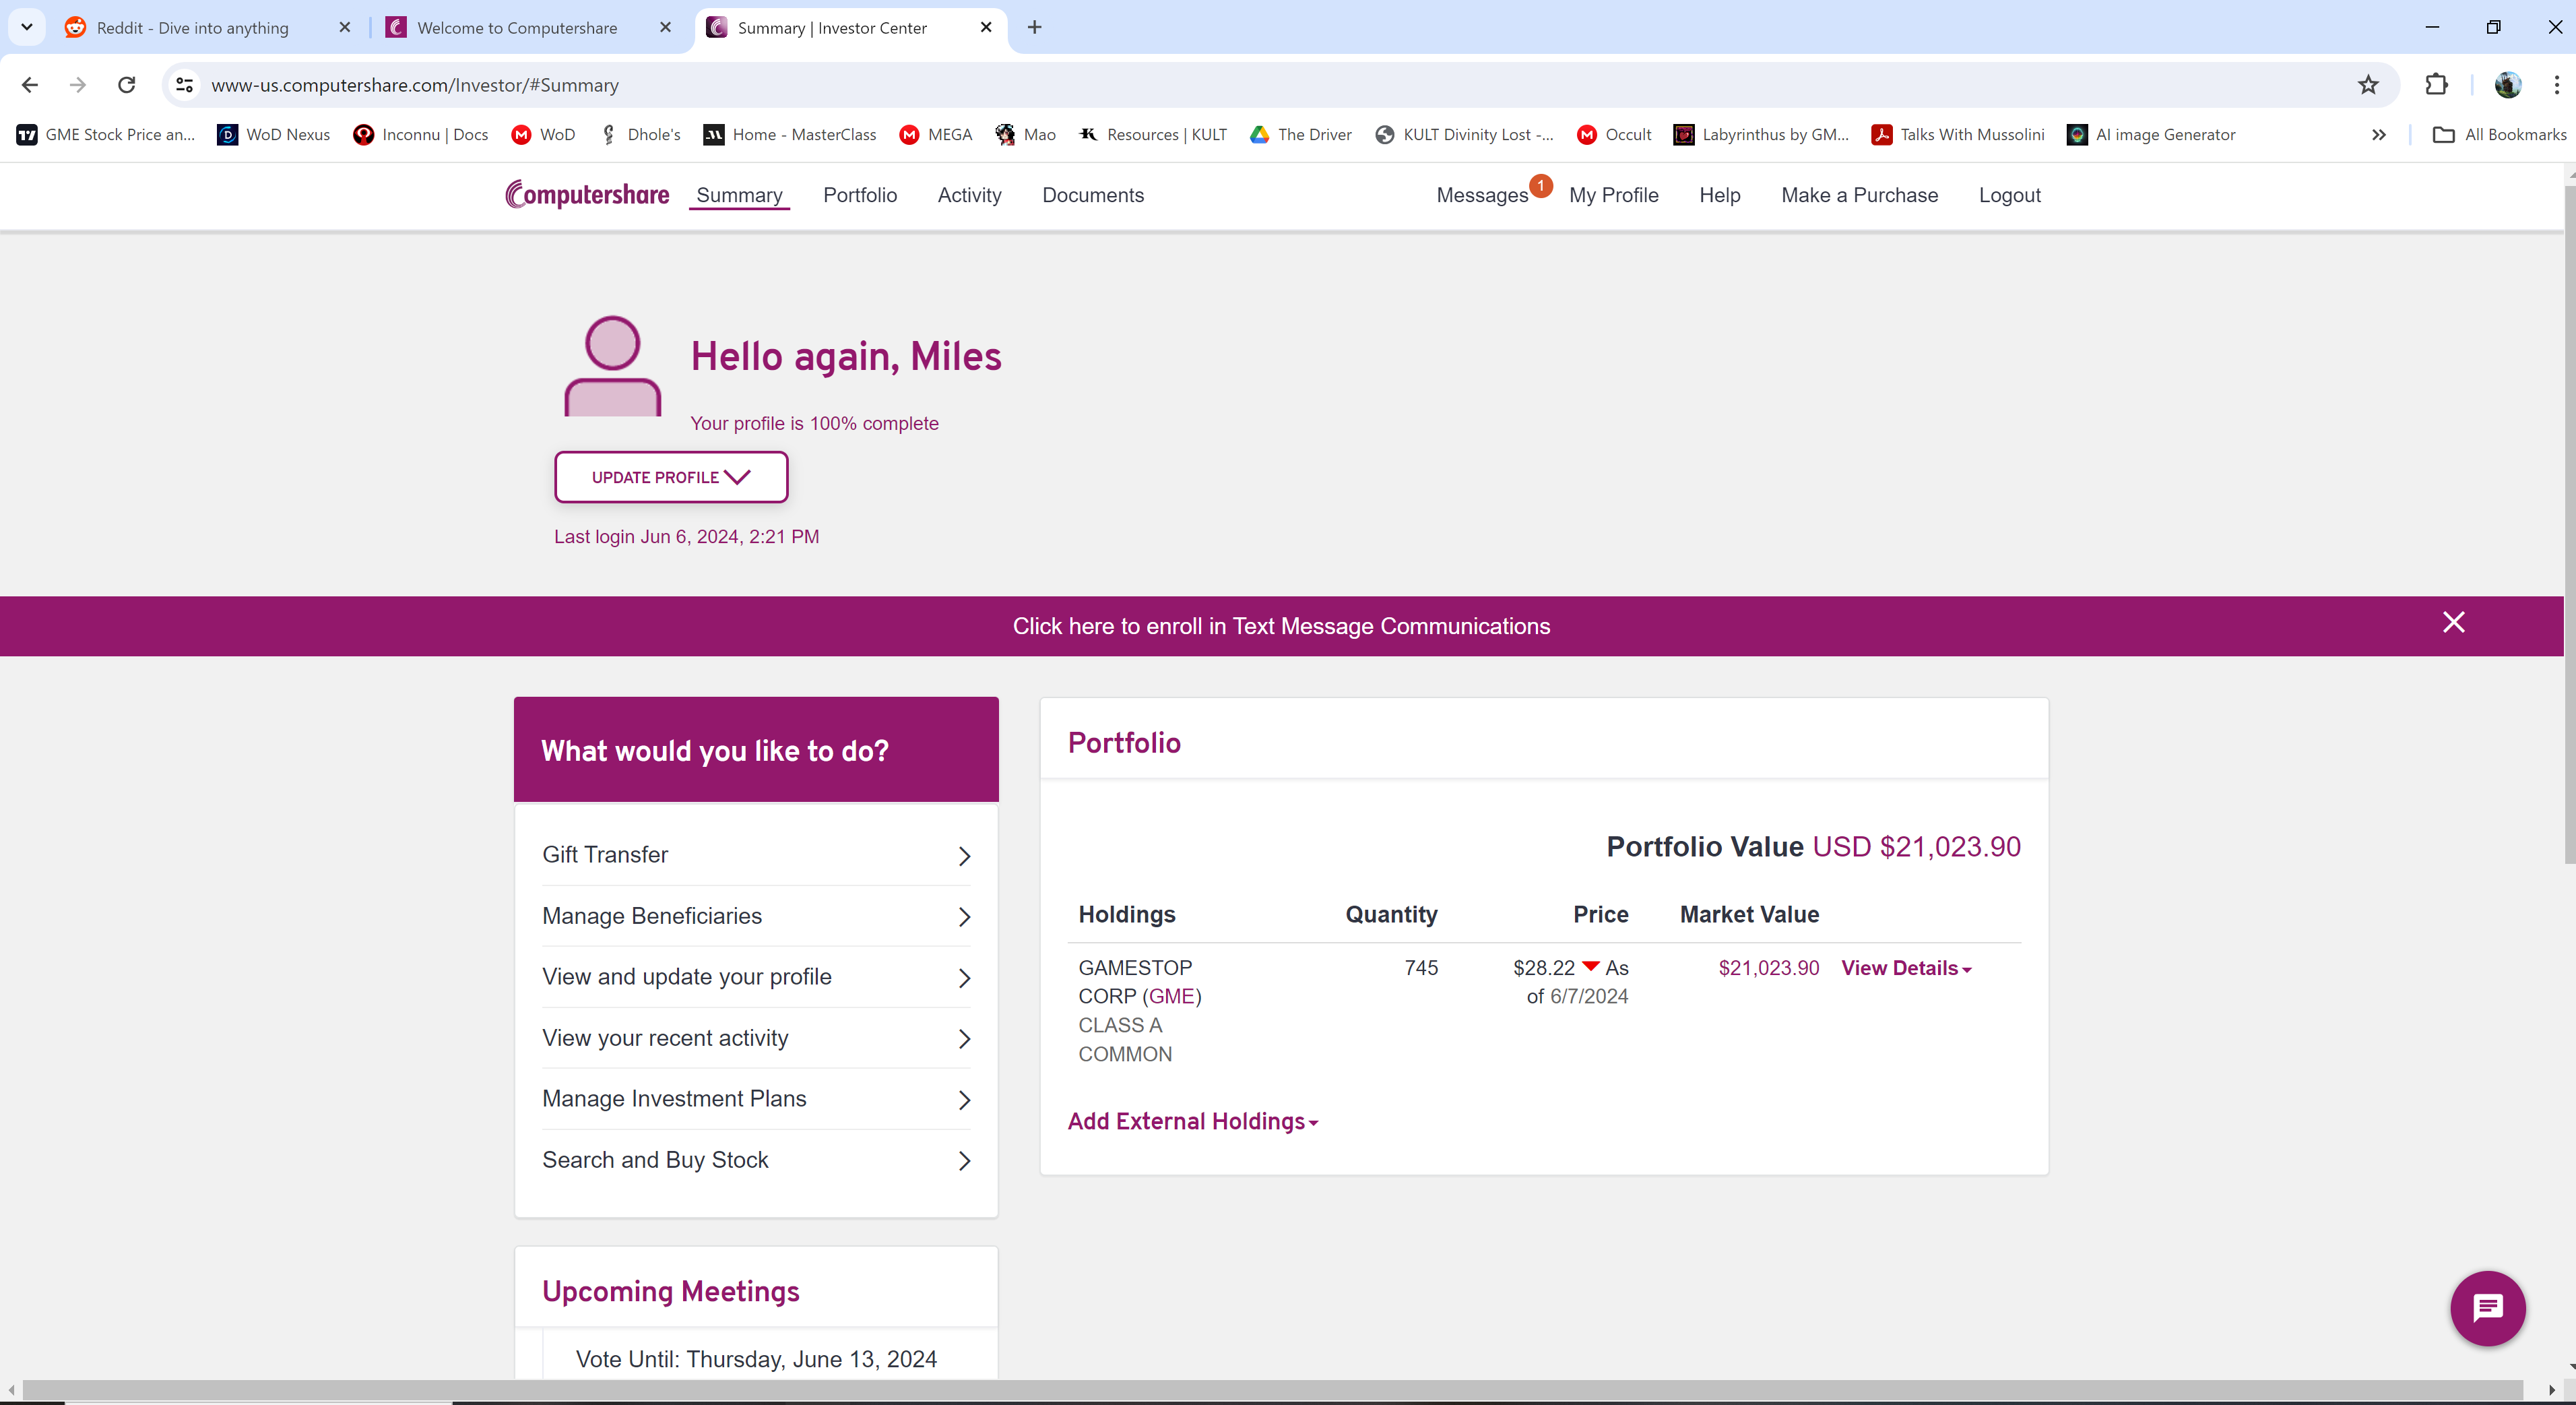Open WoD Nexus bookmark

(274, 134)
